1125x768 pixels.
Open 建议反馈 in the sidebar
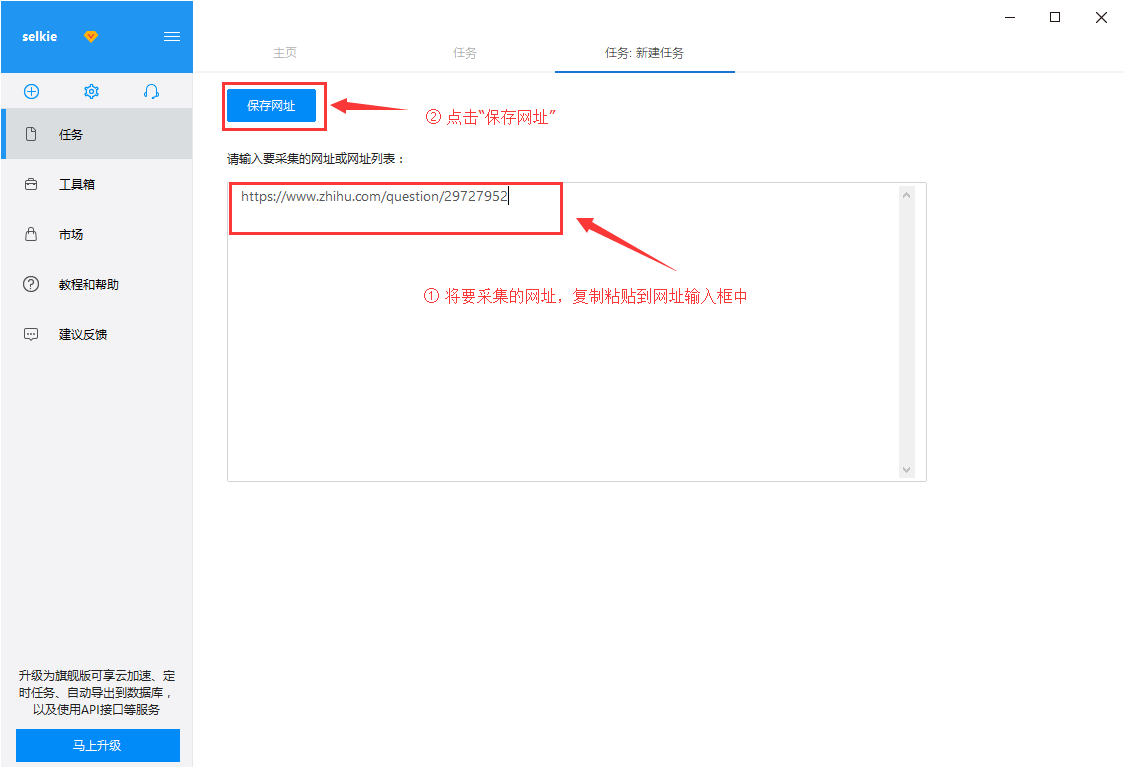97,334
